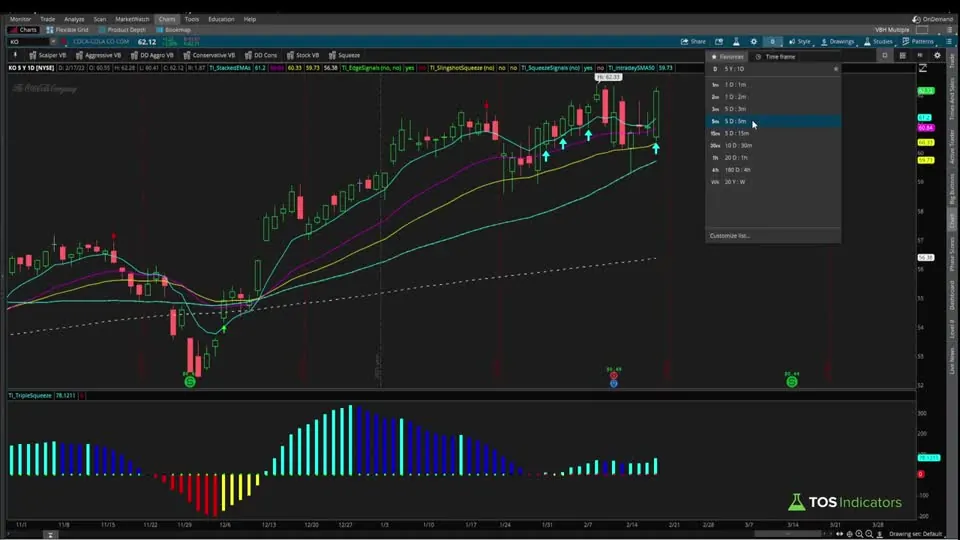Open the Bookmap sub-tab

click(x=173, y=29)
